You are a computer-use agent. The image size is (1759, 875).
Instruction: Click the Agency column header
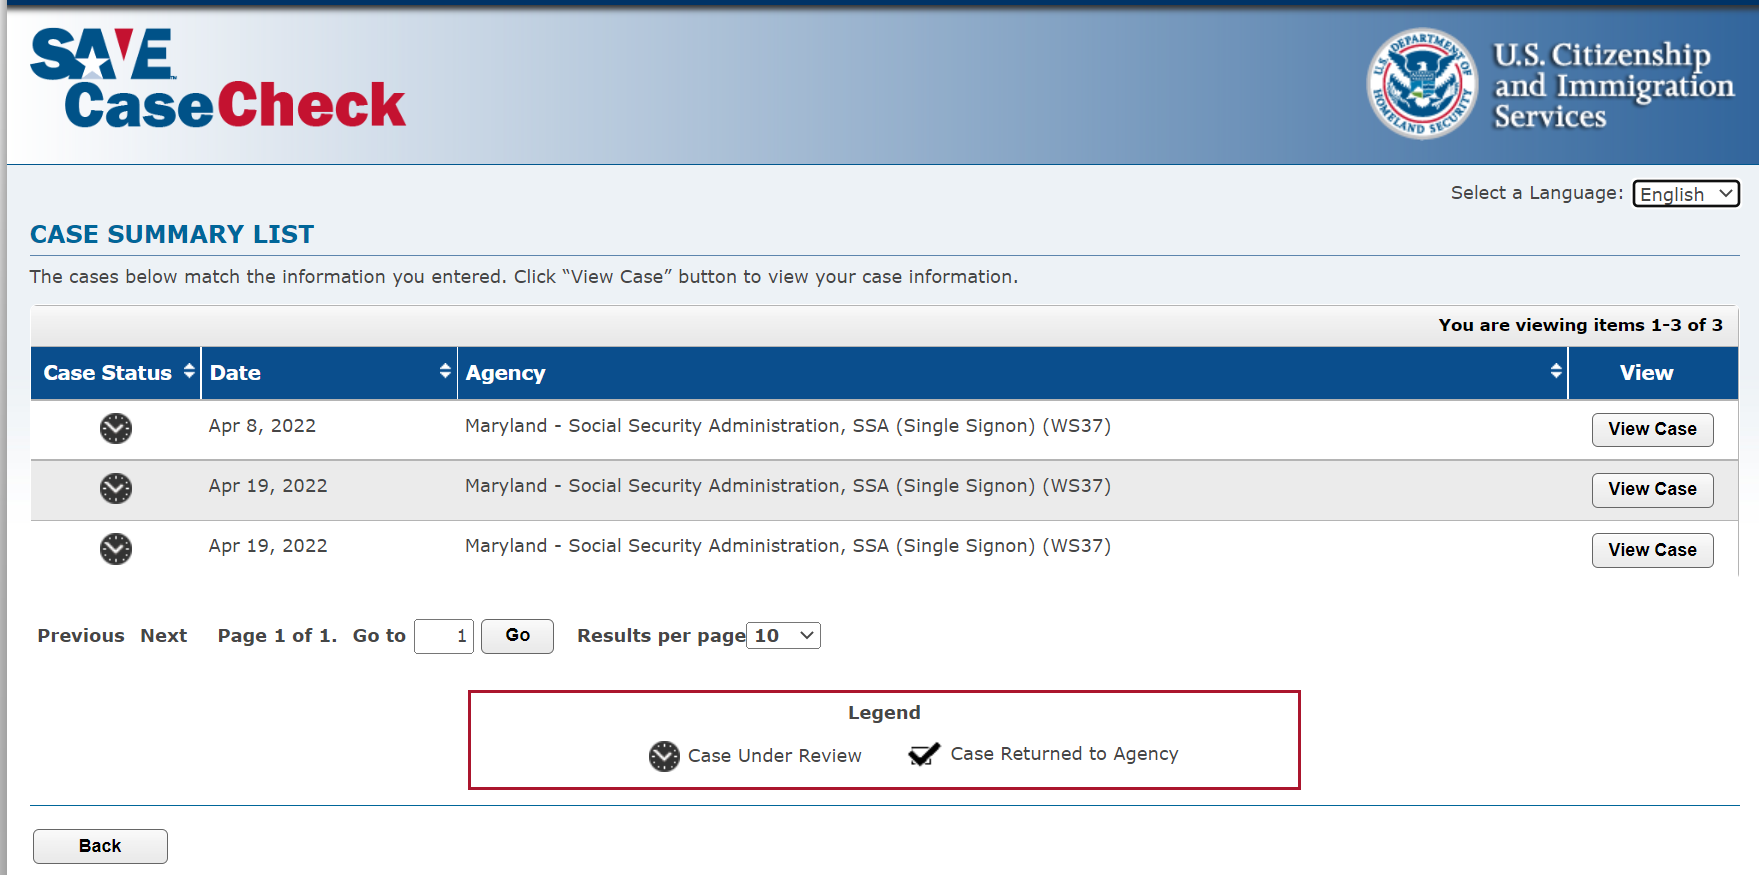tap(505, 373)
